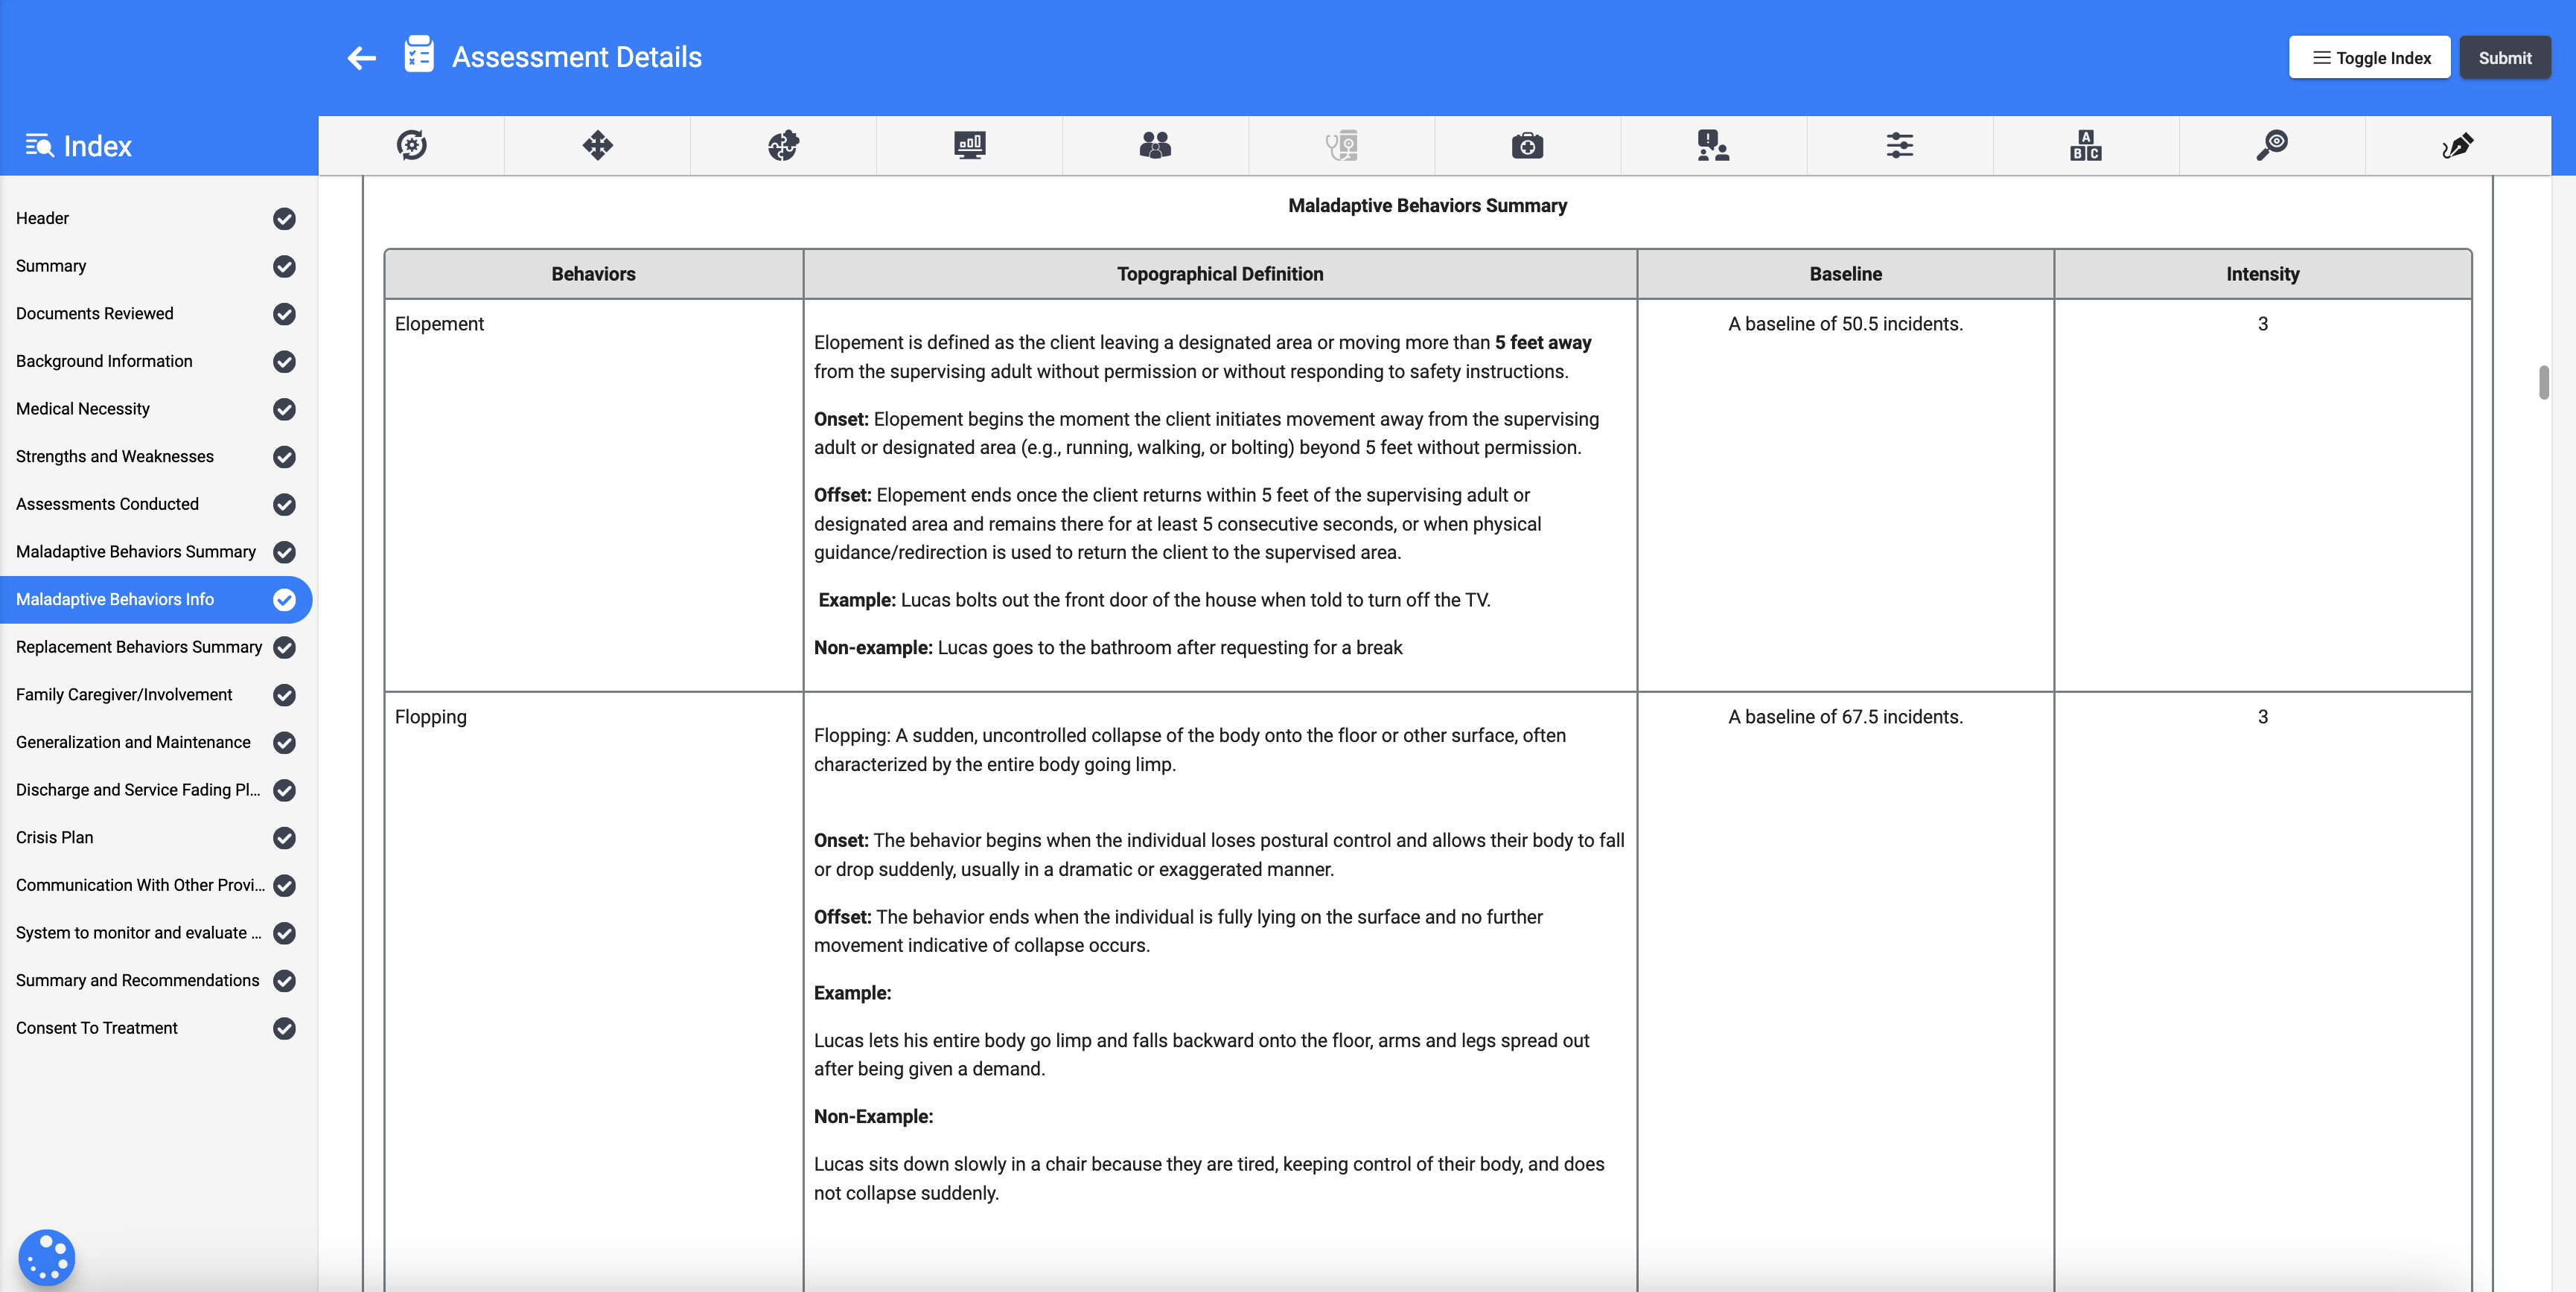Select Maladaptive Behaviors Summary in index
2576x1292 pixels.
135,551
